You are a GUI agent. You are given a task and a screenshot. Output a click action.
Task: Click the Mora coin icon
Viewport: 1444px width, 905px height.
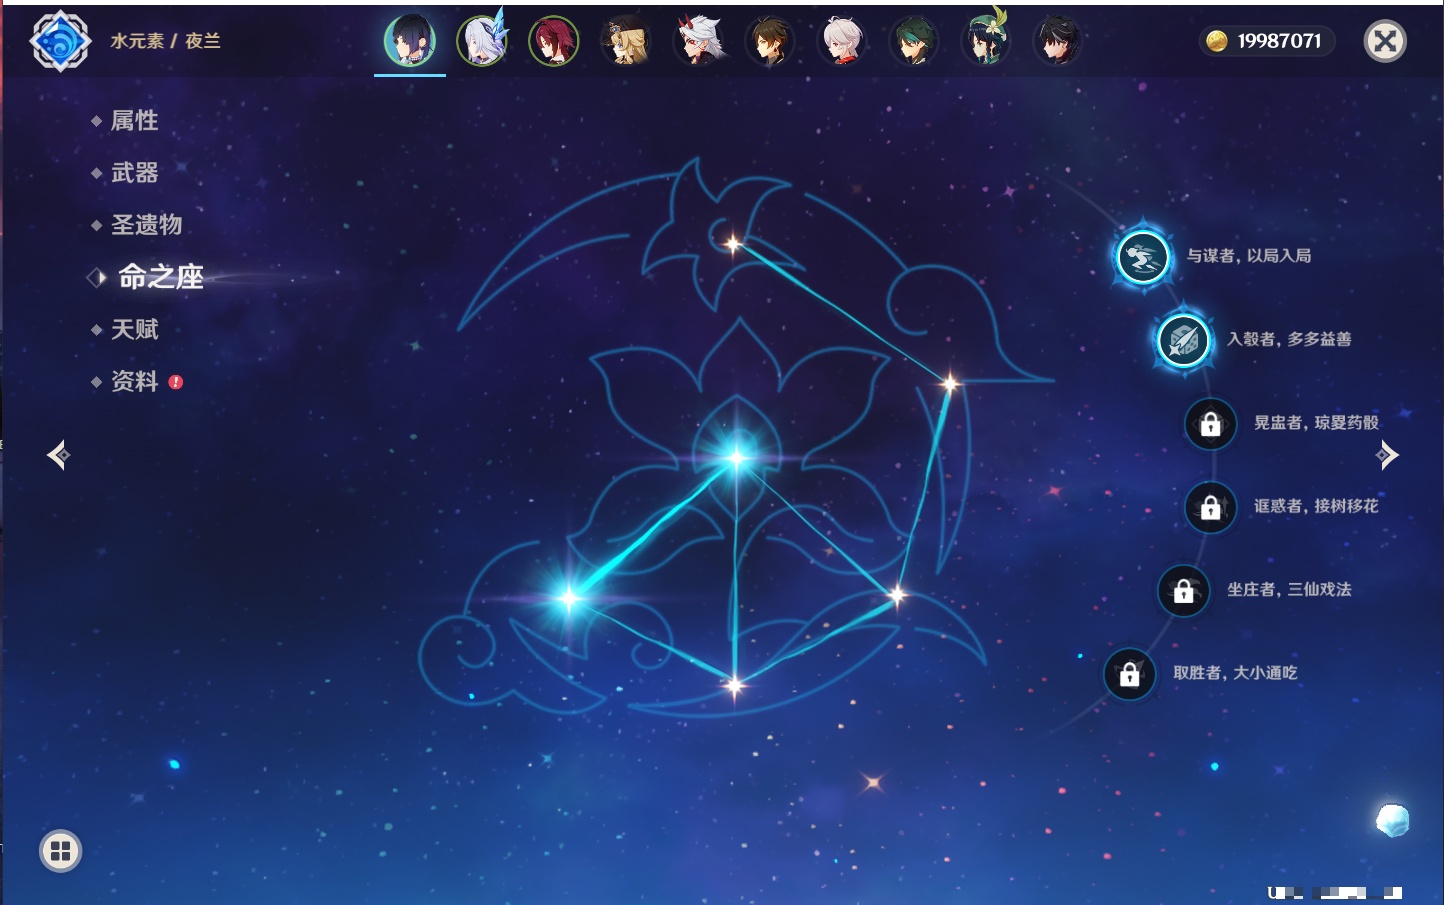[1216, 41]
